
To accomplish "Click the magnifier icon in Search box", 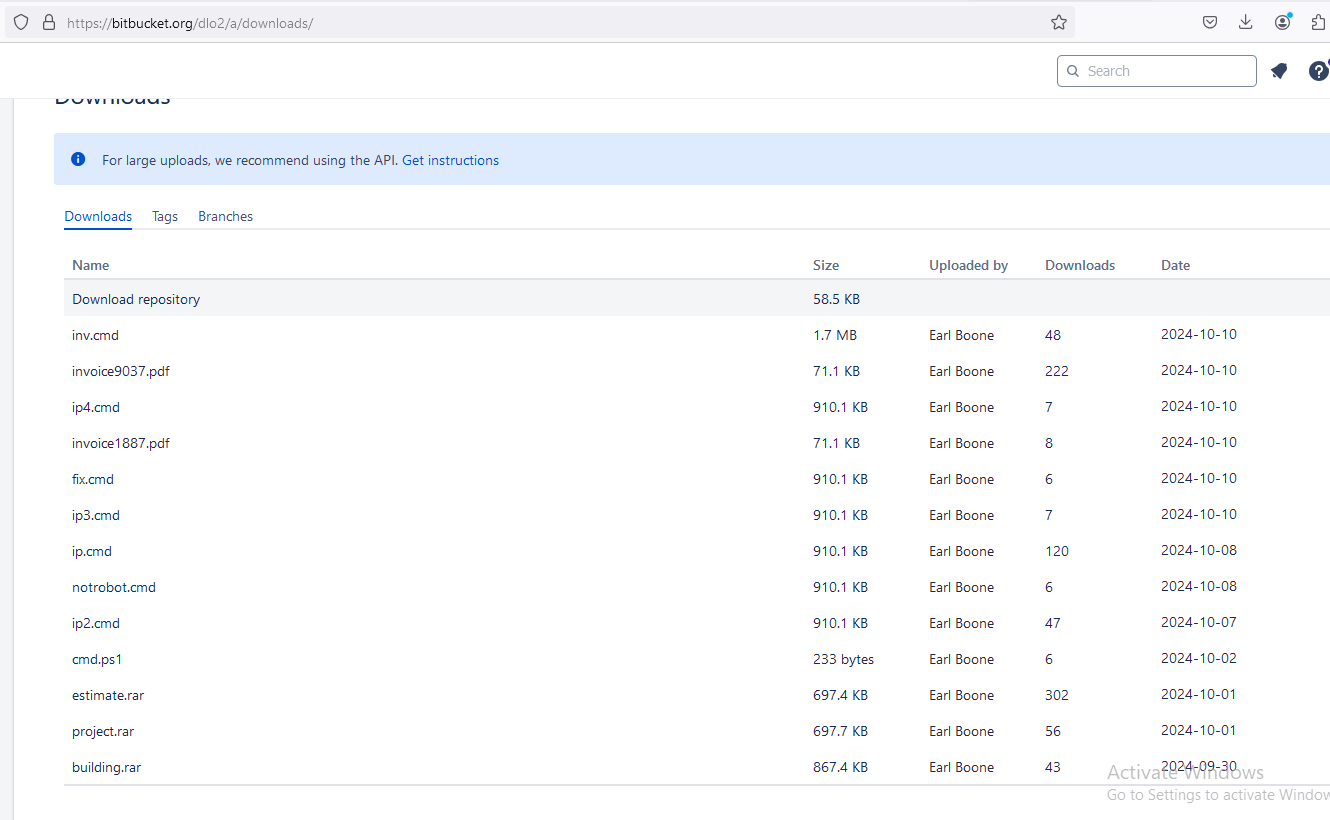I will coord(1073,71).
